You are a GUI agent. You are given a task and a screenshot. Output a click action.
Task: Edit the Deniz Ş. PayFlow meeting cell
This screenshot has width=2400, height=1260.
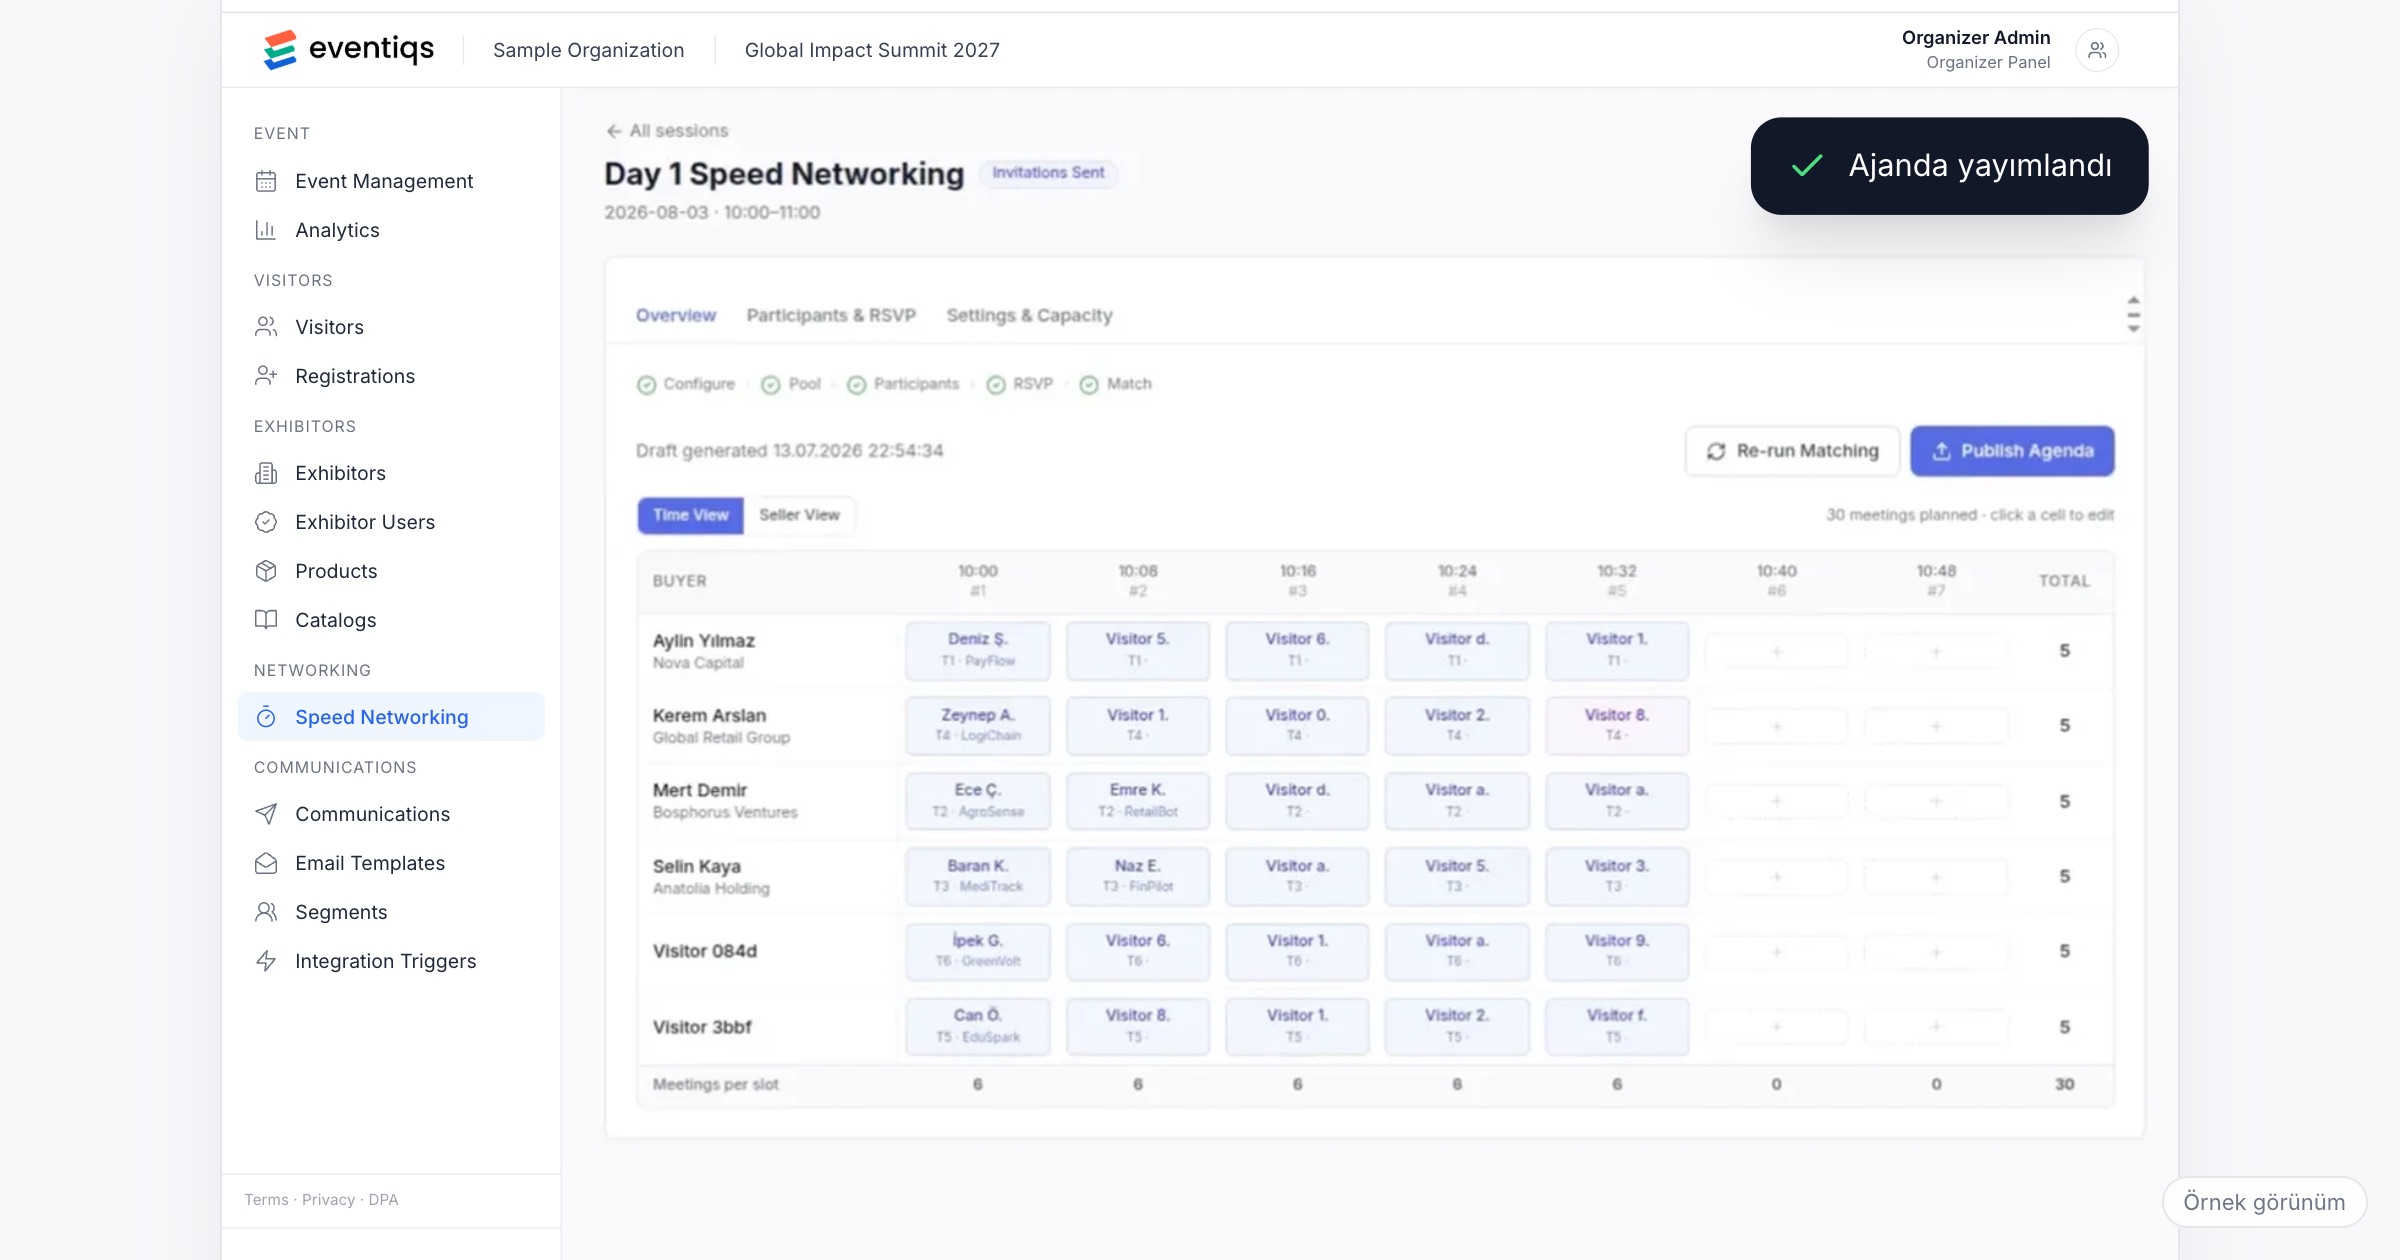click(978, 650)
